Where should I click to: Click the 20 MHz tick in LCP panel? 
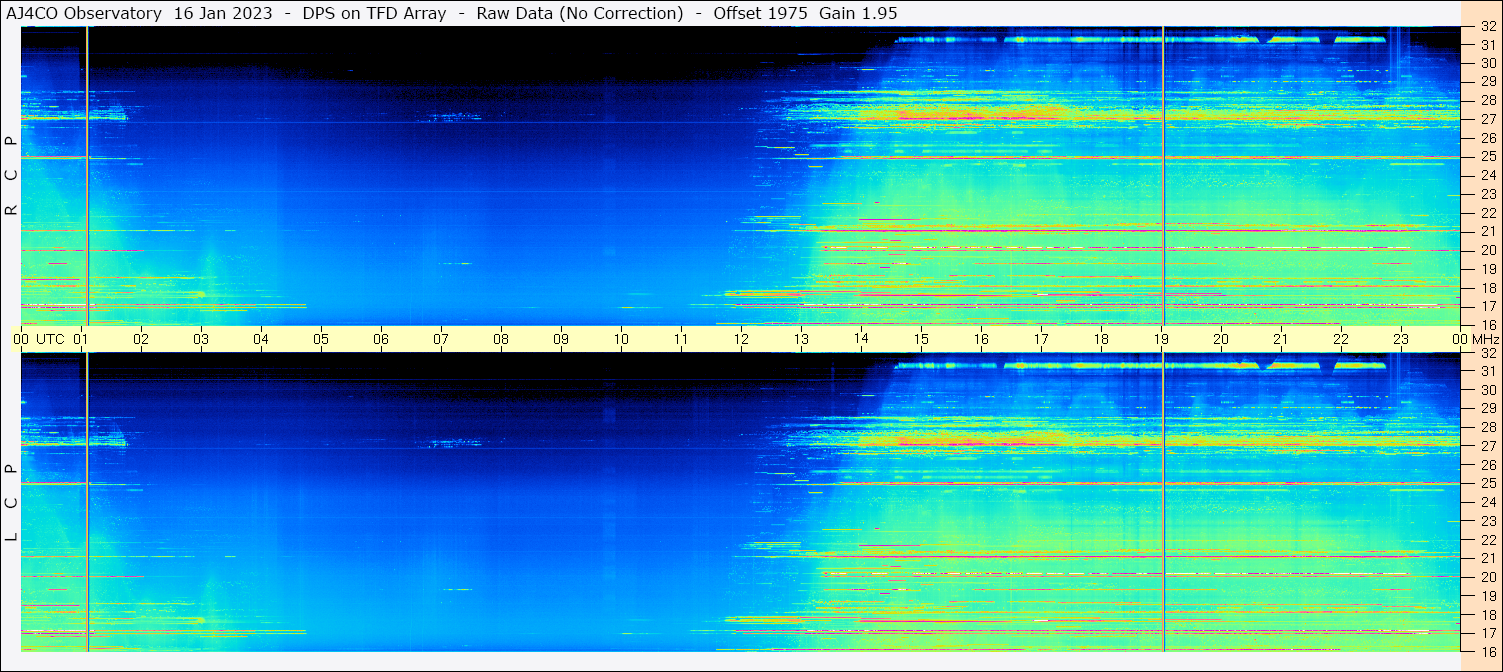[1487, 577]
